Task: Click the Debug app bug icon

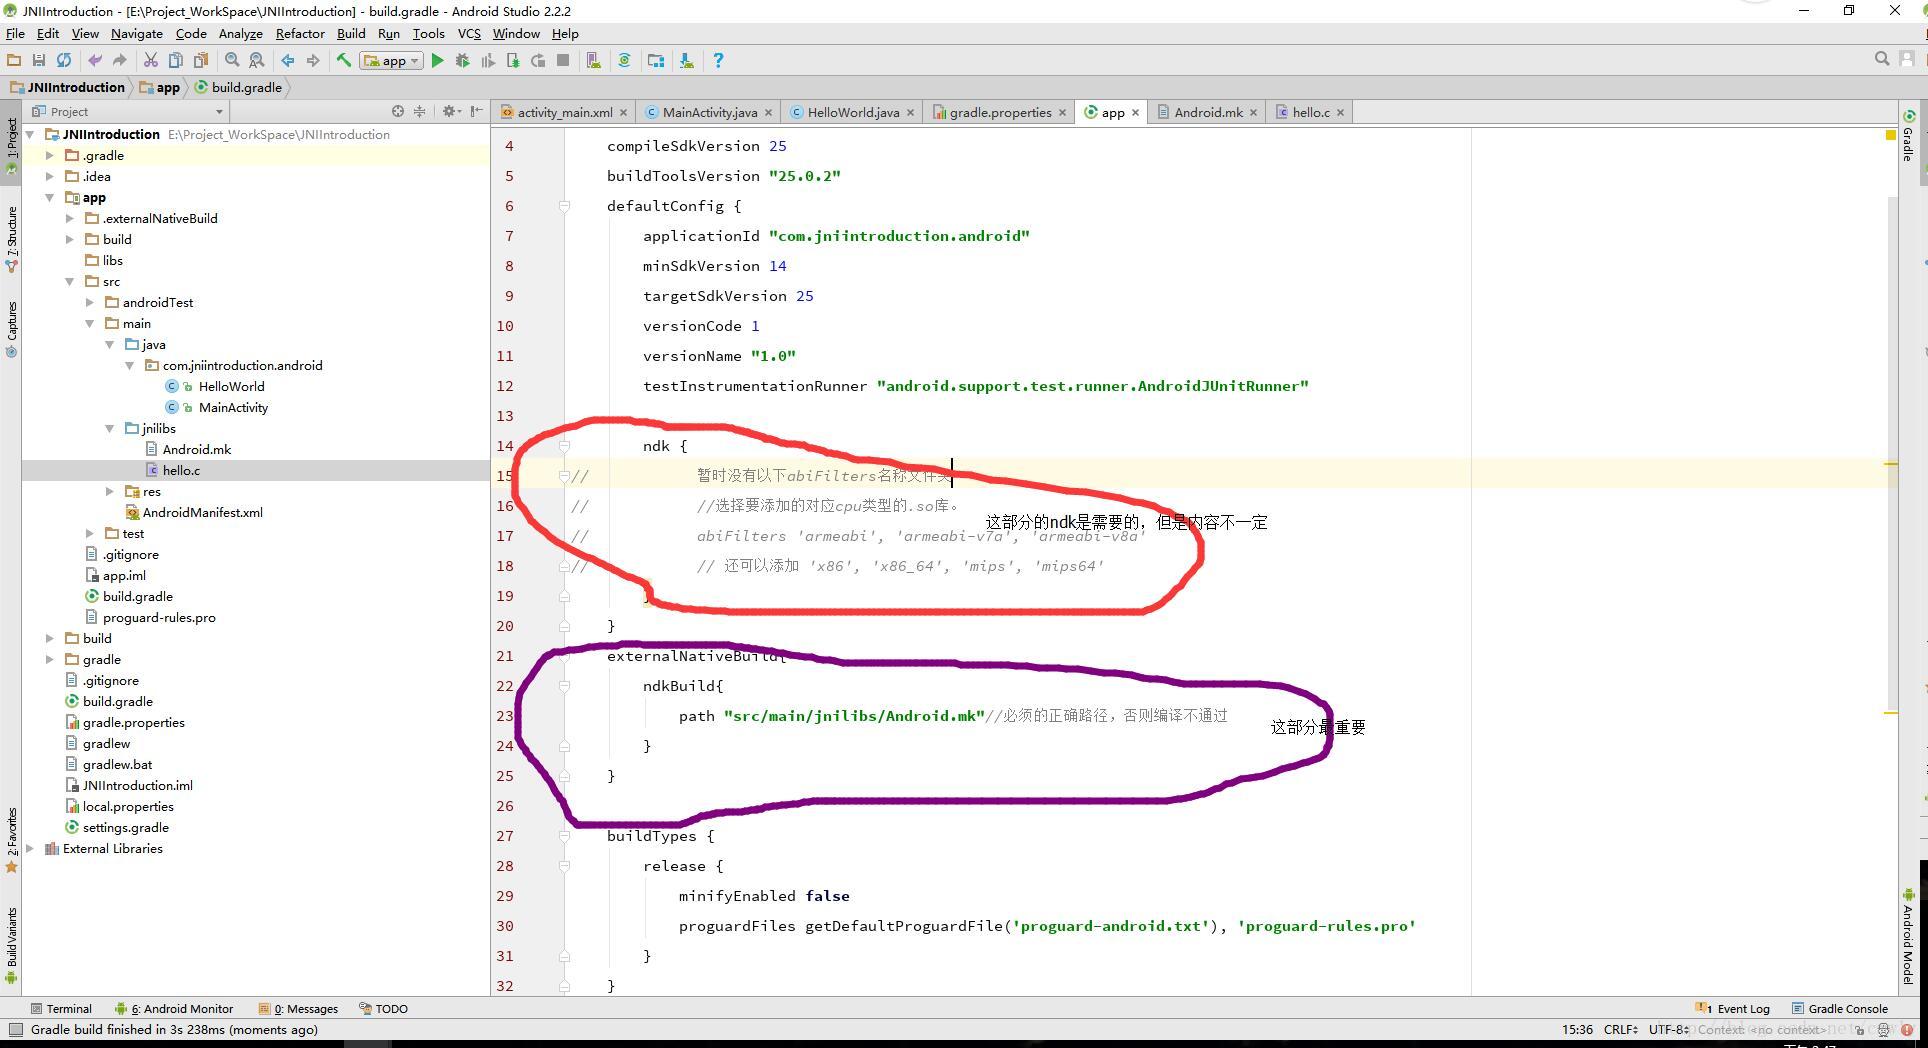Action: point(462,61)
